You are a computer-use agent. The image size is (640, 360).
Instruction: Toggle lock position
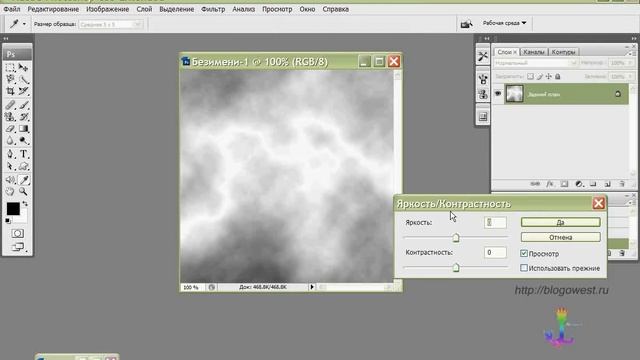[x=549, y=76]
